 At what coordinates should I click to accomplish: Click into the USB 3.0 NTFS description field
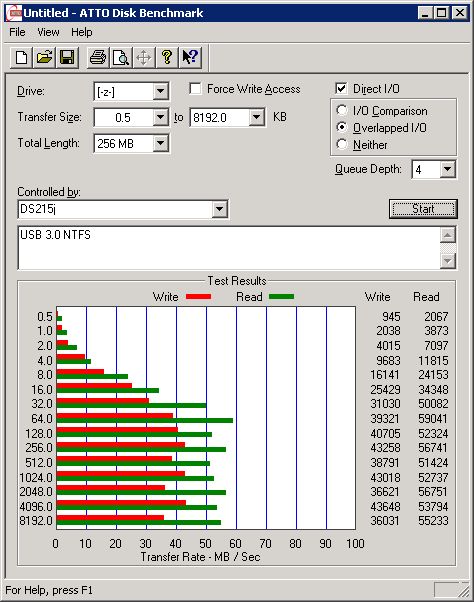(x=229, y=248)
